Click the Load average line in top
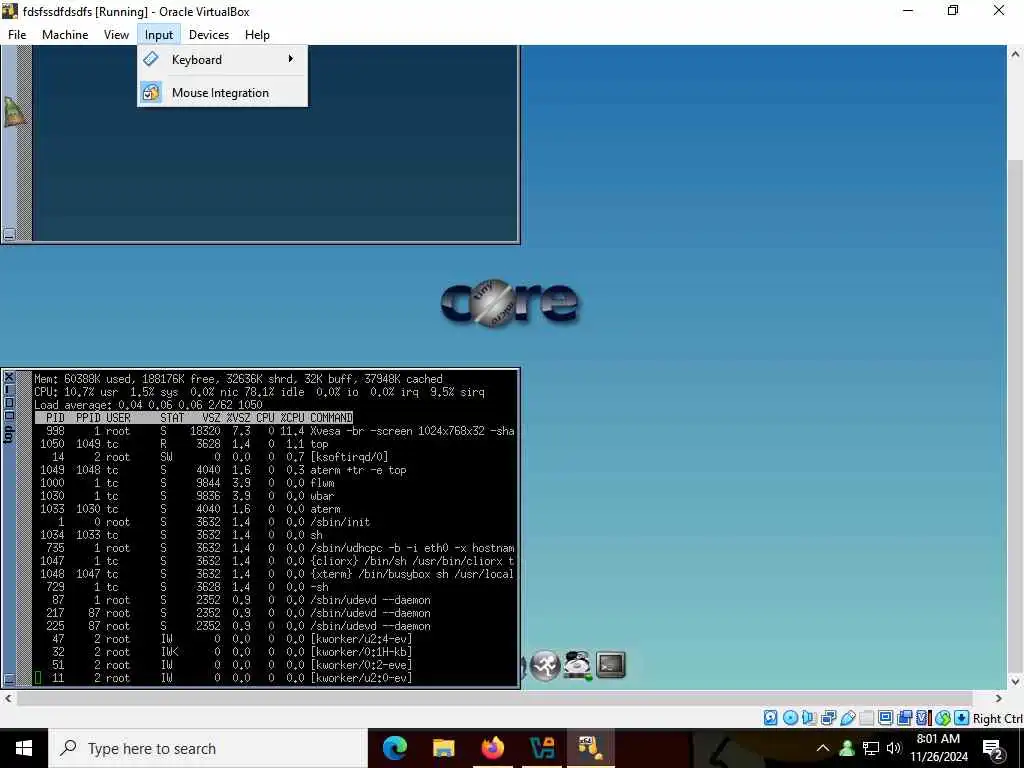 pyautogui.click(x=148, y=405)
